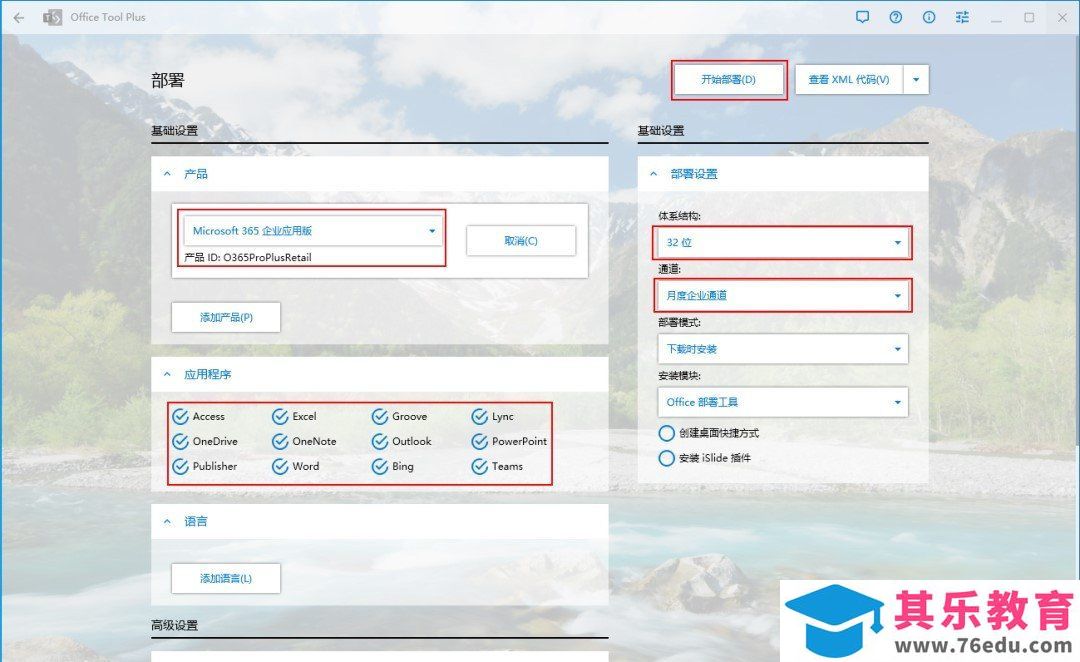Screen dimensions: 1080x662
Task: Open the help question mark icon
Action: [895, 17]
